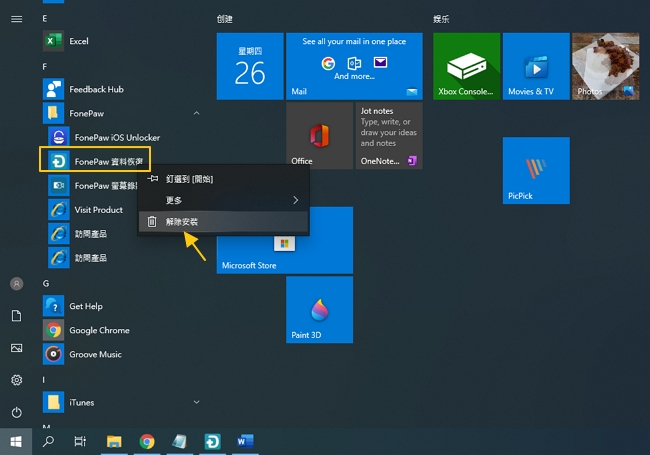This screenshot has height=455, width=650.
Task: Click the Windows Start button
Action: coord(16,442)
